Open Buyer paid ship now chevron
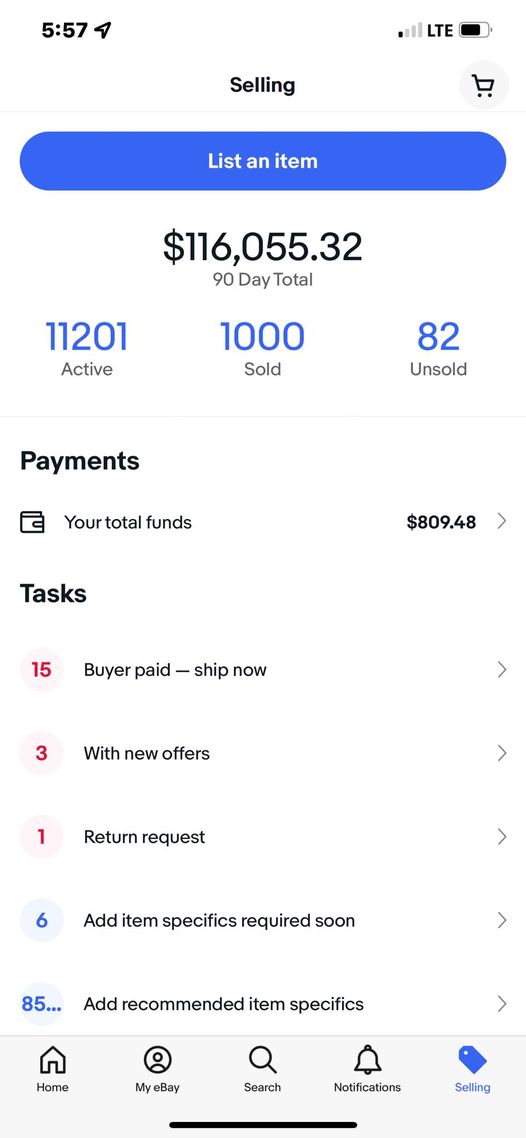Image resolution: width=526 pixels, height=1138 pixels. (501, 669)
